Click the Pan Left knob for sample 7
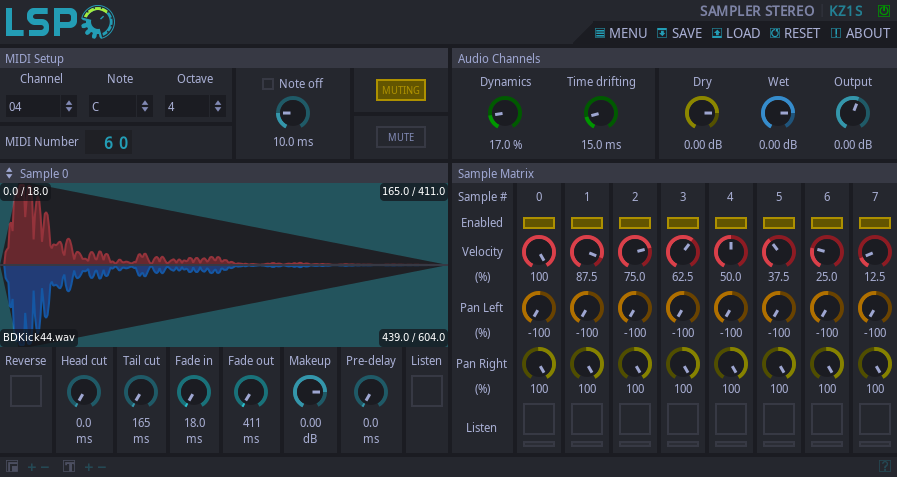The image size is (897, 477). pos(875,308)
